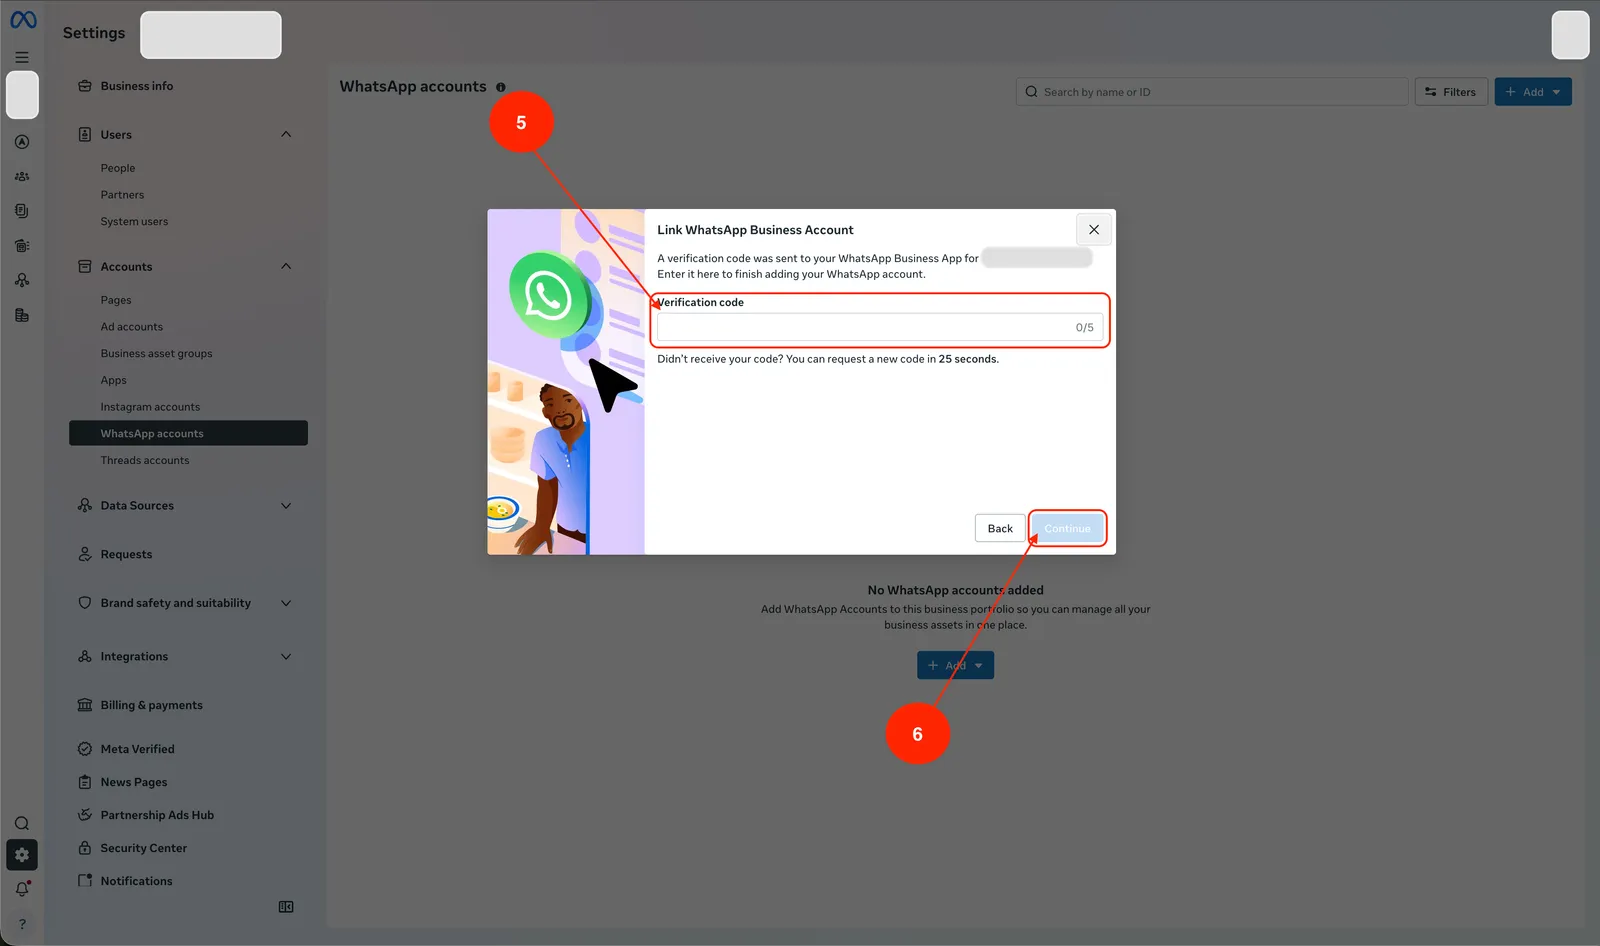Click the "Settings" page heading
Image resolution: width=1600 pixels, height=946 pixels.
point(94,33)
